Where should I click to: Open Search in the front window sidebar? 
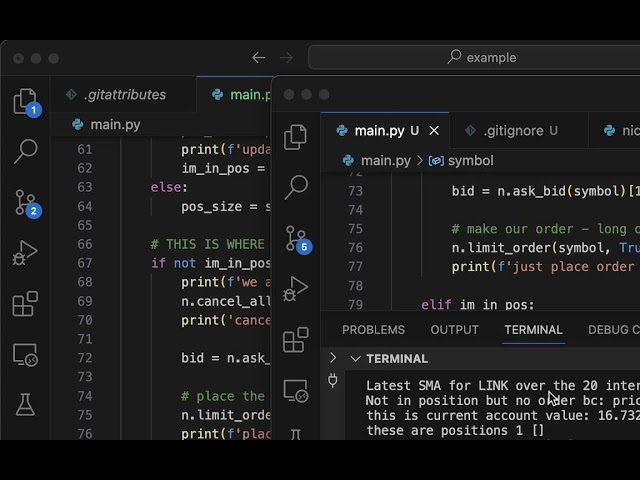point(296,187)
